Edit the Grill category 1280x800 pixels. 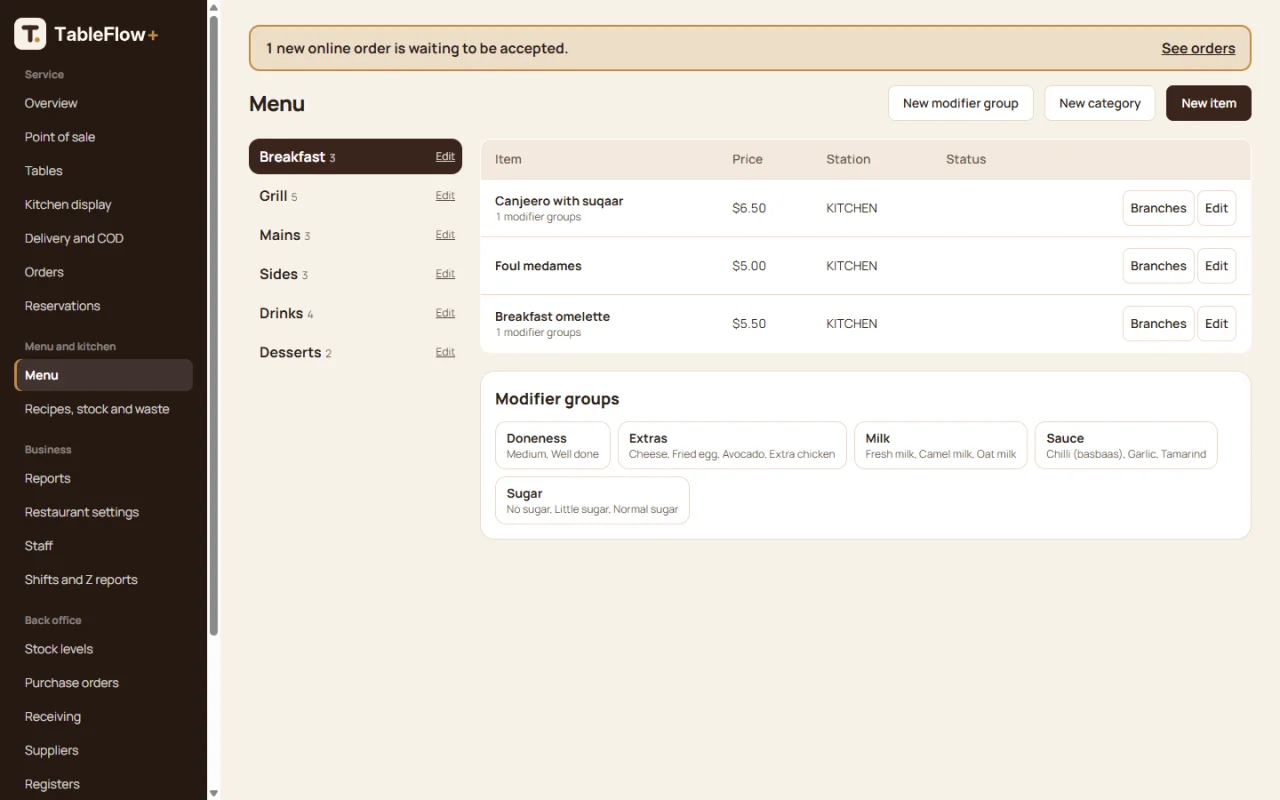(445, 196)
